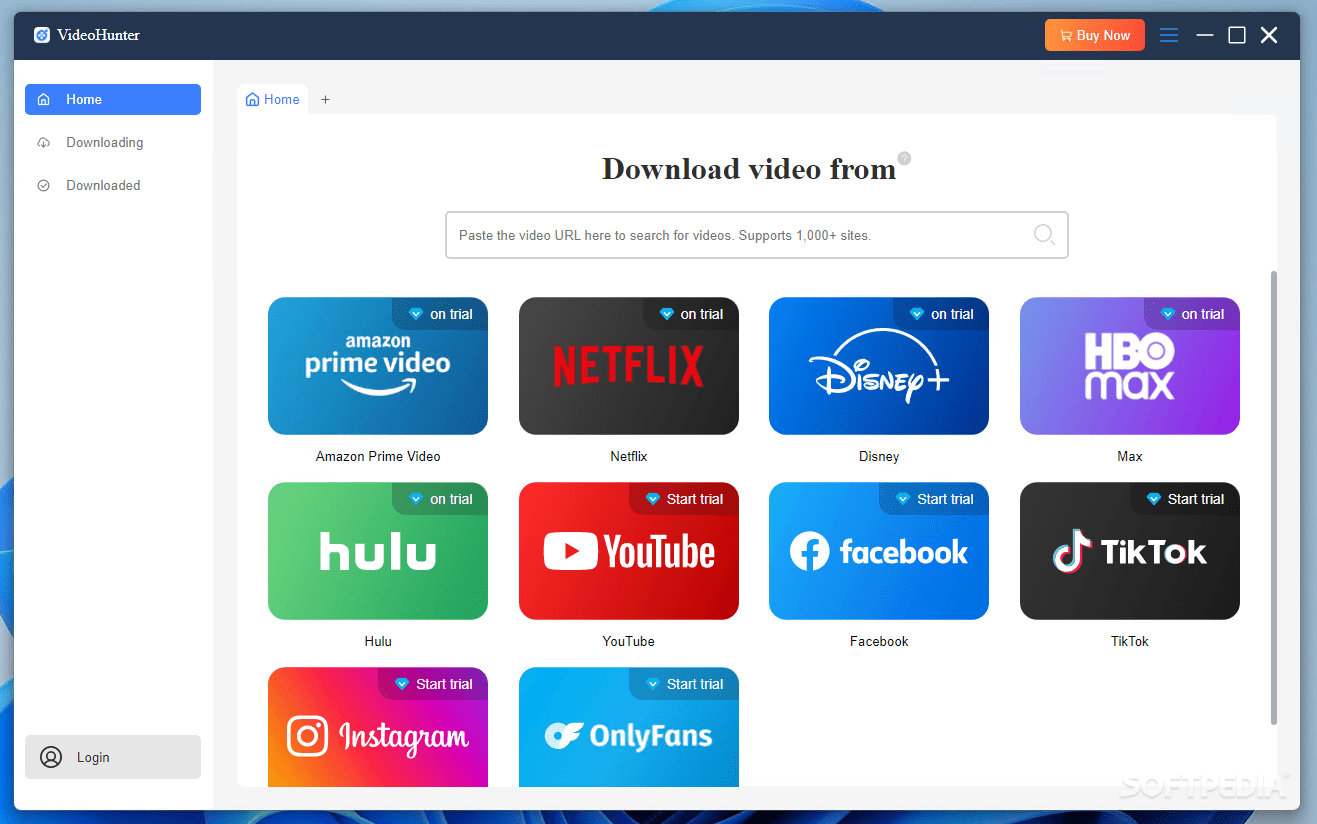Open the Disney+ service tile
The height and width of the screenshot is (824, 1317).
pyautogui.click(x=879, y=366)
